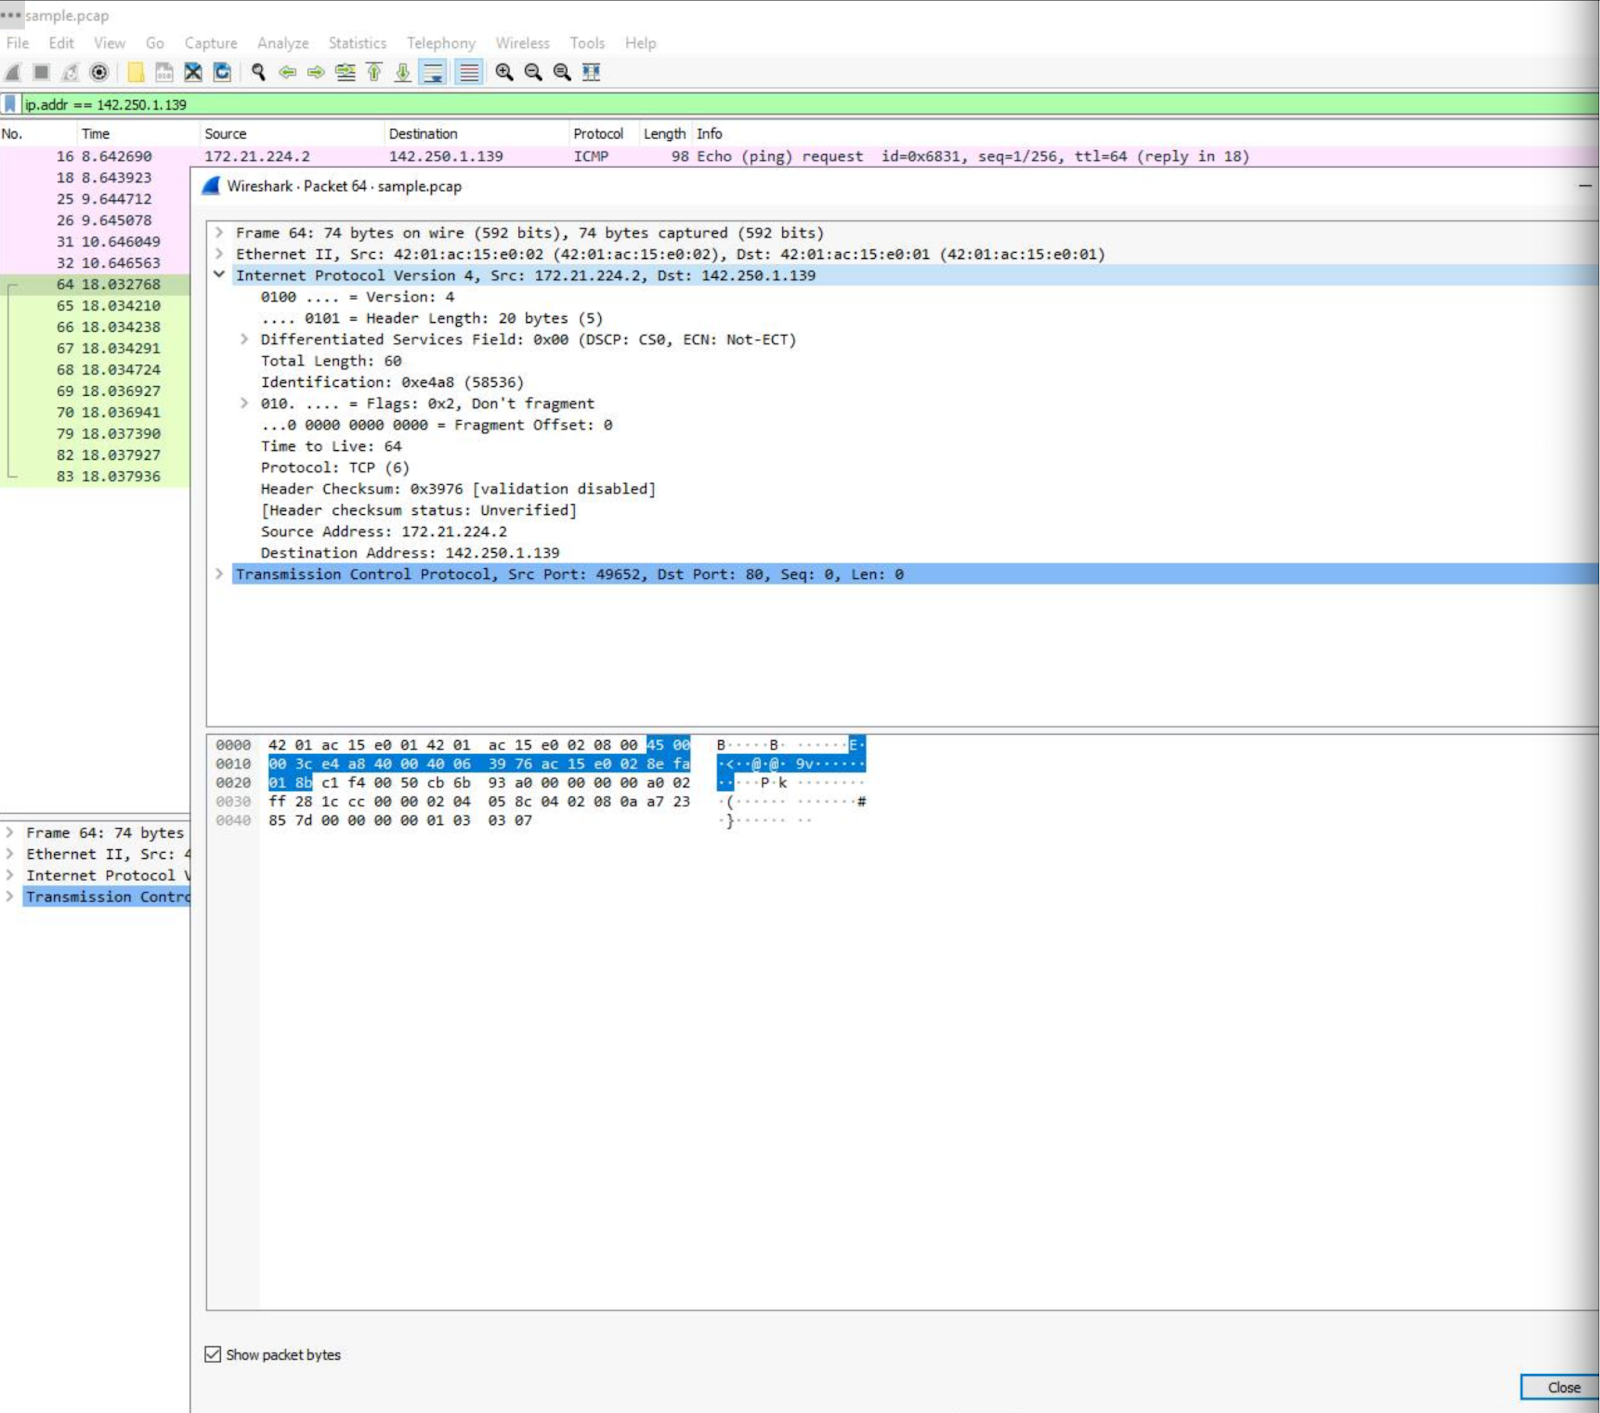Image resolution: width=1600 pixels, height=1413 pixels.
Task: Open capture options gear icon
Action: 99,72
